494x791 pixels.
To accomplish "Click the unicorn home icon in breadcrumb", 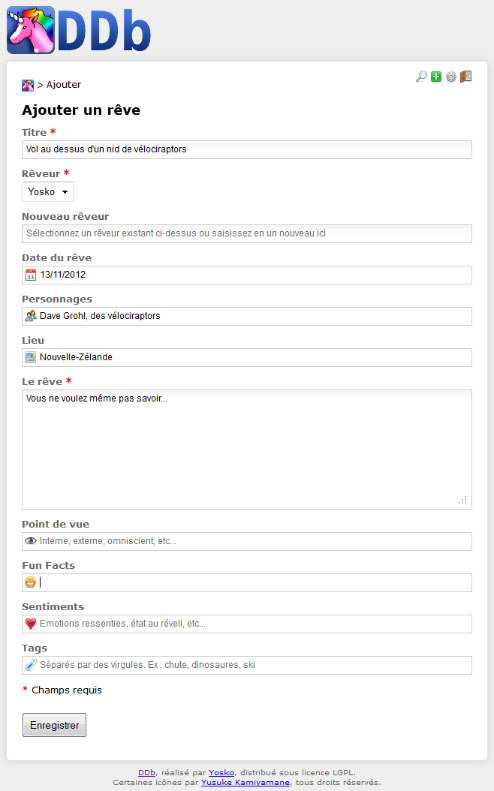I will pyautogui.click(x=28, y=85).
